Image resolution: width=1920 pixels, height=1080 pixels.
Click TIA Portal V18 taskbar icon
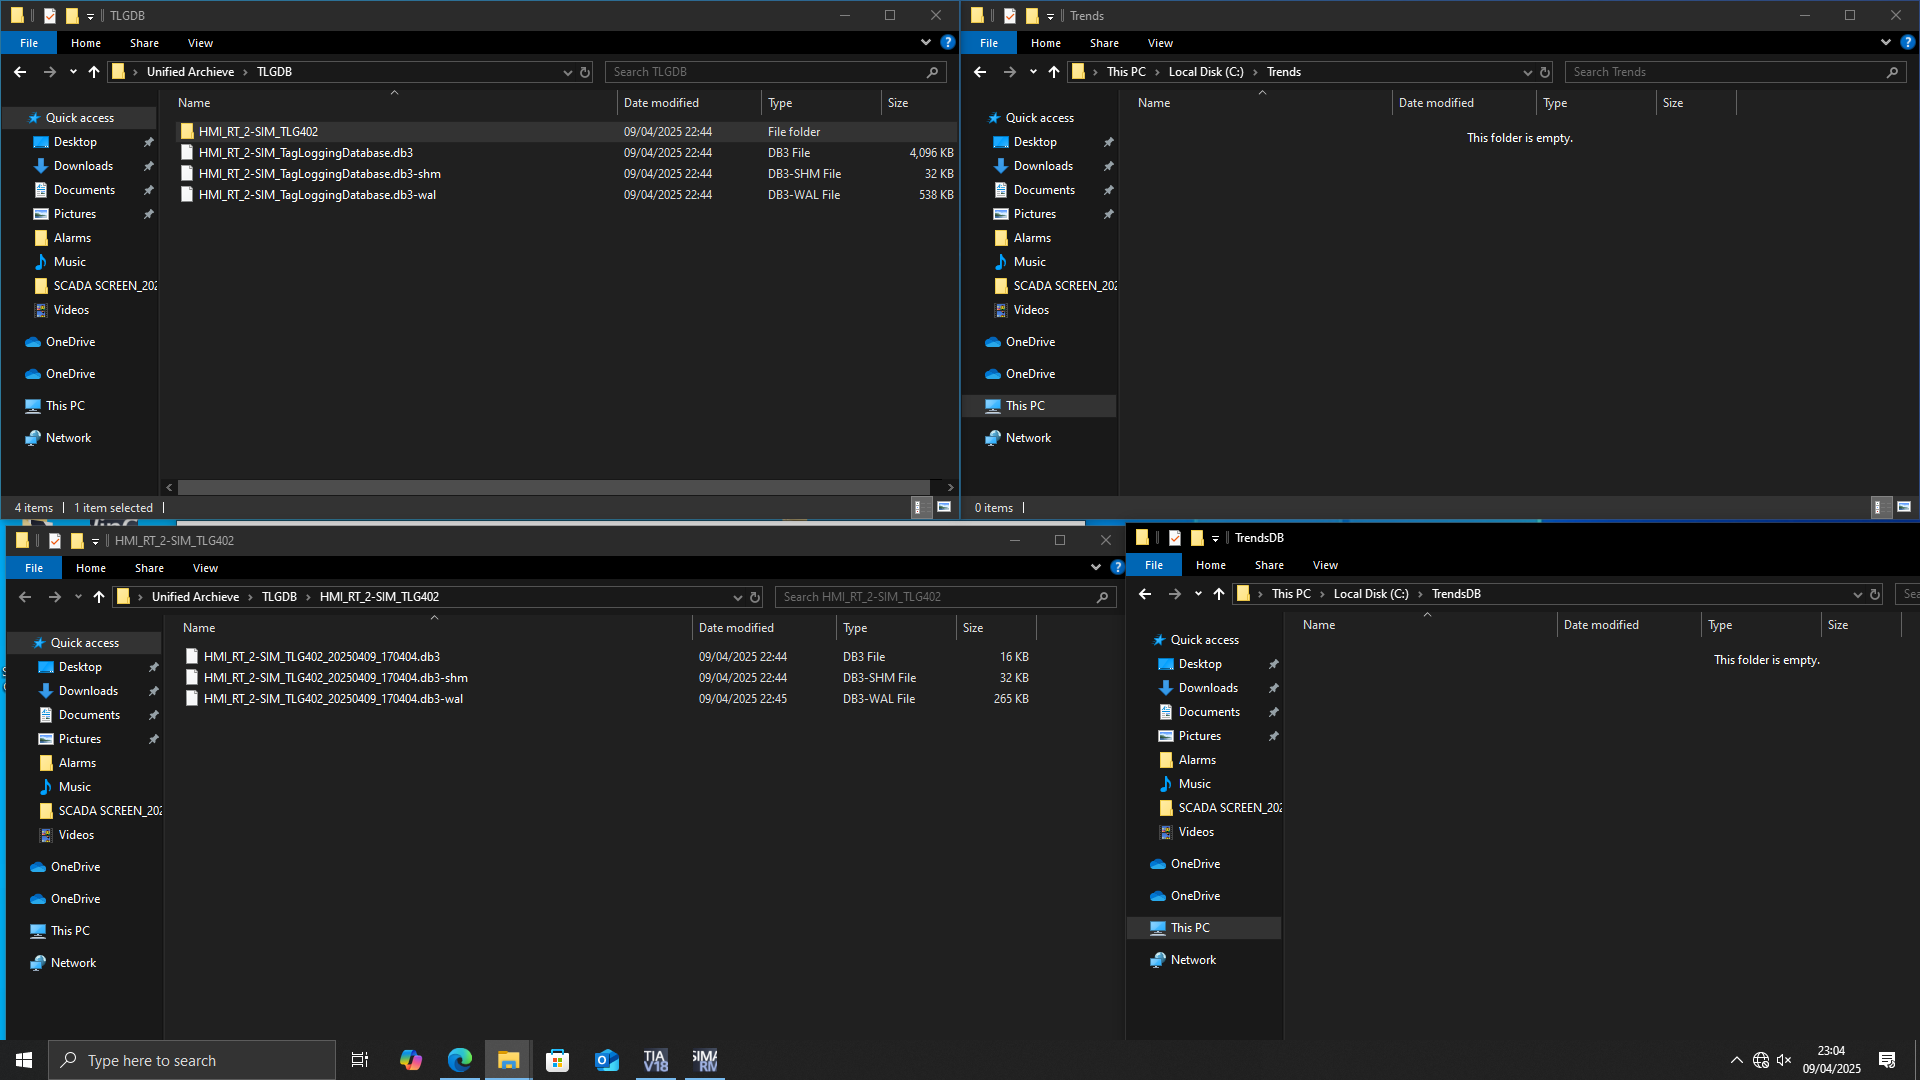pyautogui.click(x=655, y=1060)
